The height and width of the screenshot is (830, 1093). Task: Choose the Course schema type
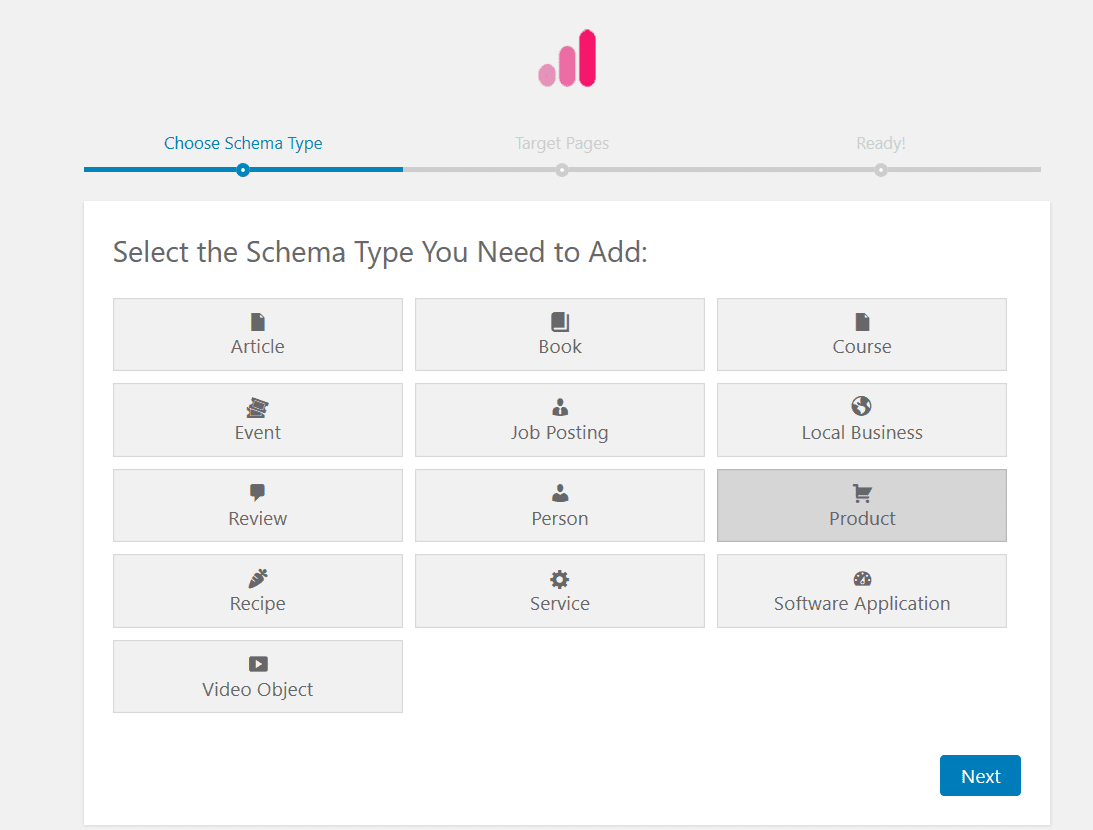click(x=861, y=335)
